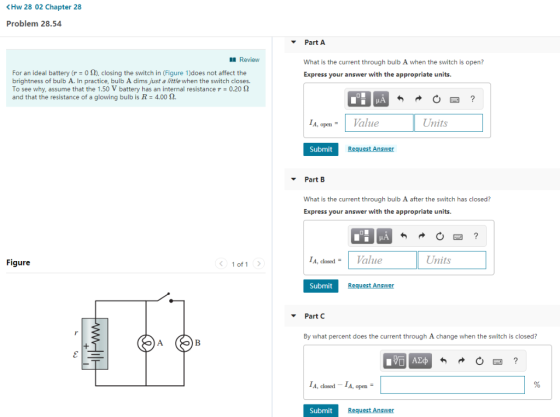
Task: Go back to Hw 28 02 Chapter 28
Action: click(x=44, y=7)
